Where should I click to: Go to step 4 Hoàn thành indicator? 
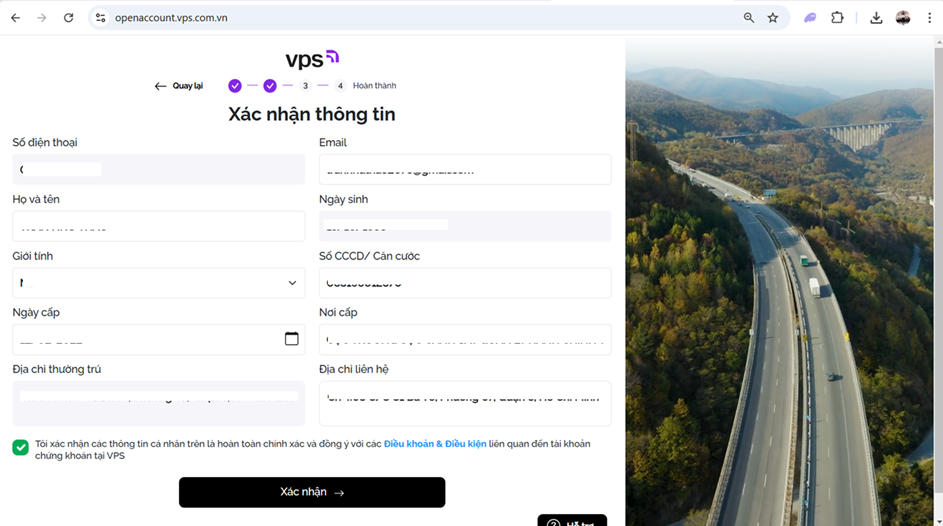coord(340,86)
